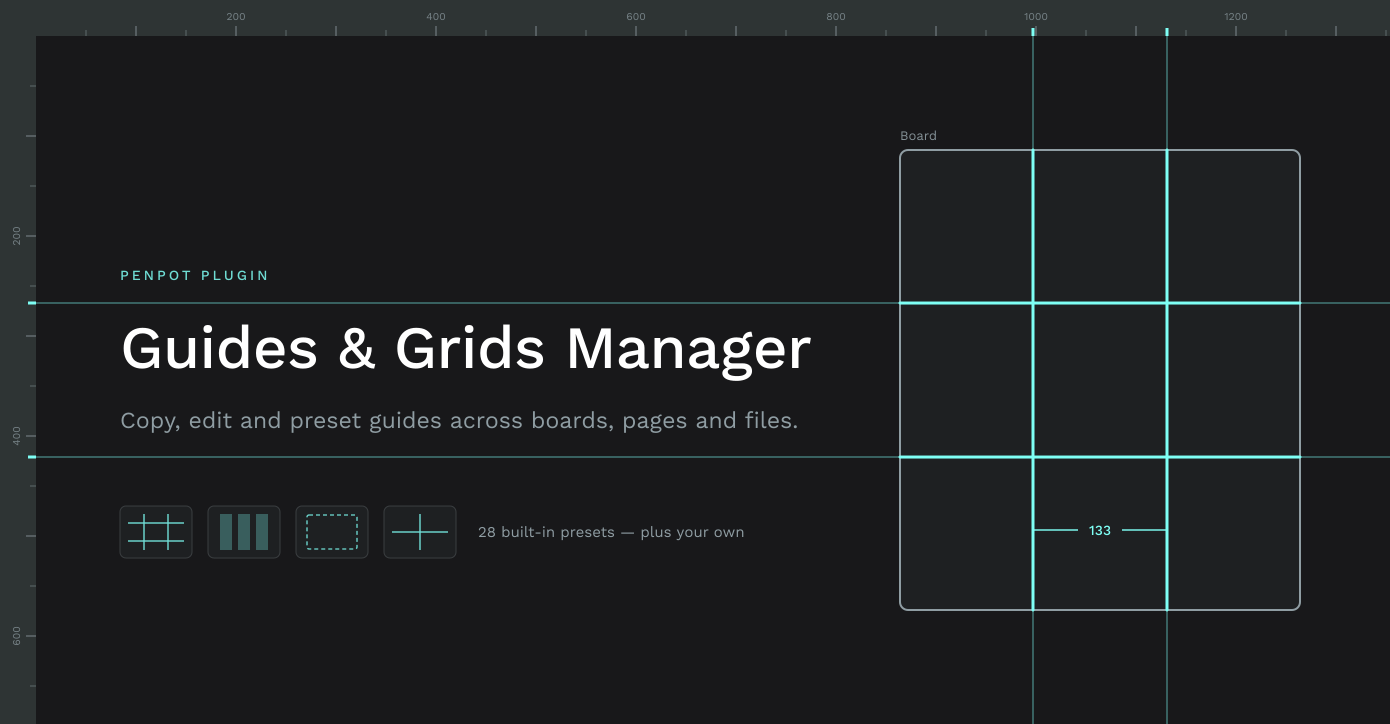Click the 200 mark on top ruler
1390x724 pixels.
[236, 16]
